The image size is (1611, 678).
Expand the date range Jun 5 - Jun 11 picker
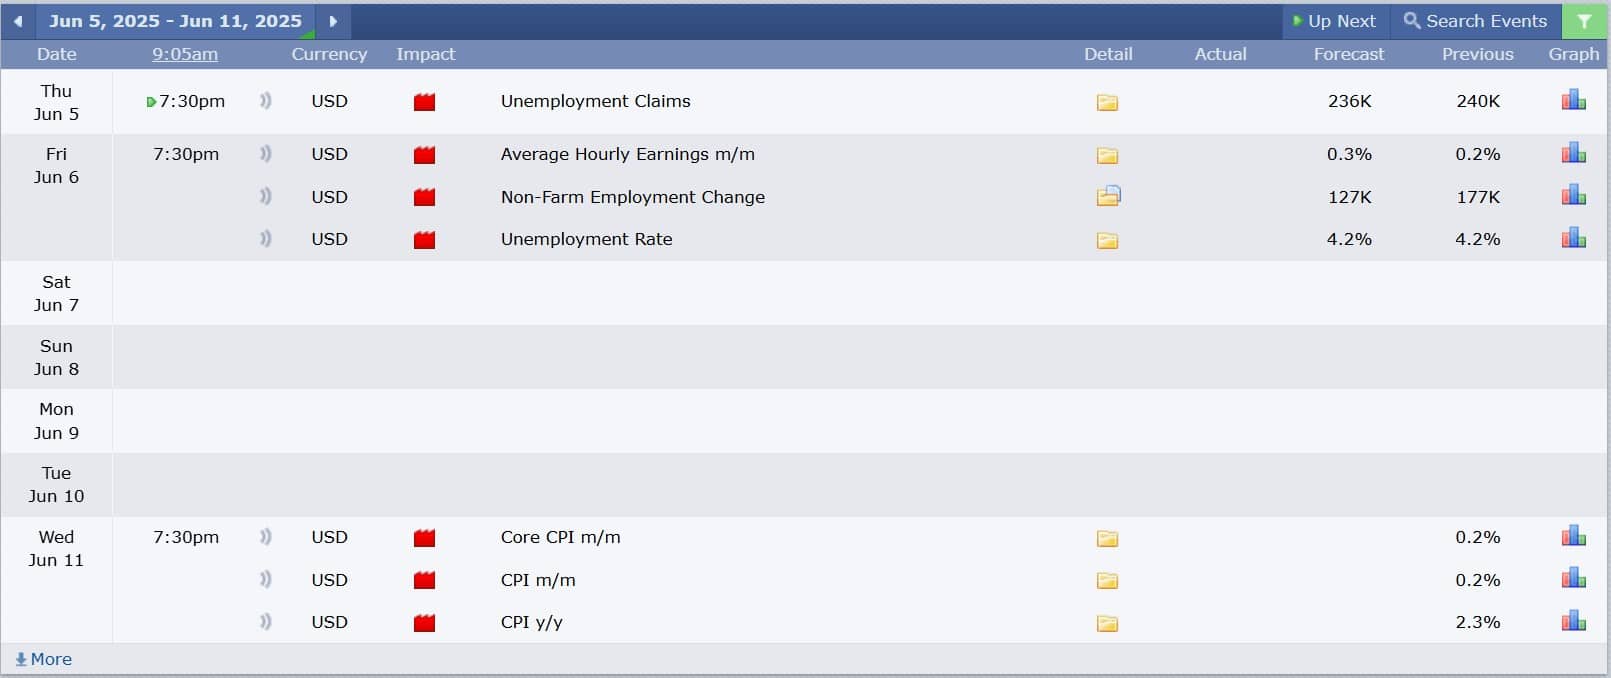(175, 21)
